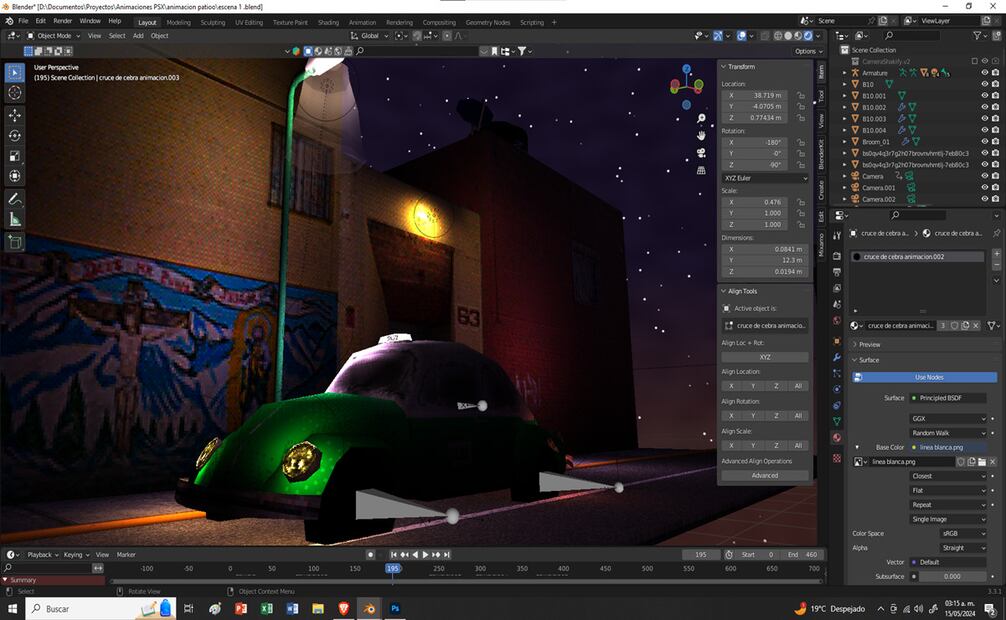1006x620 pixels.
Task: Launch Photoshop from the Windows taskbar
Action: click(396, 608)
